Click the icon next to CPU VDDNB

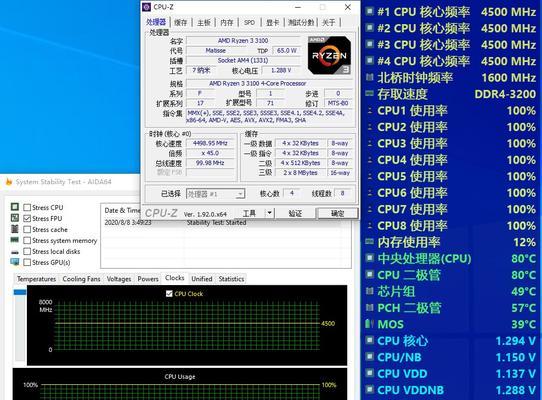(370, 390)
